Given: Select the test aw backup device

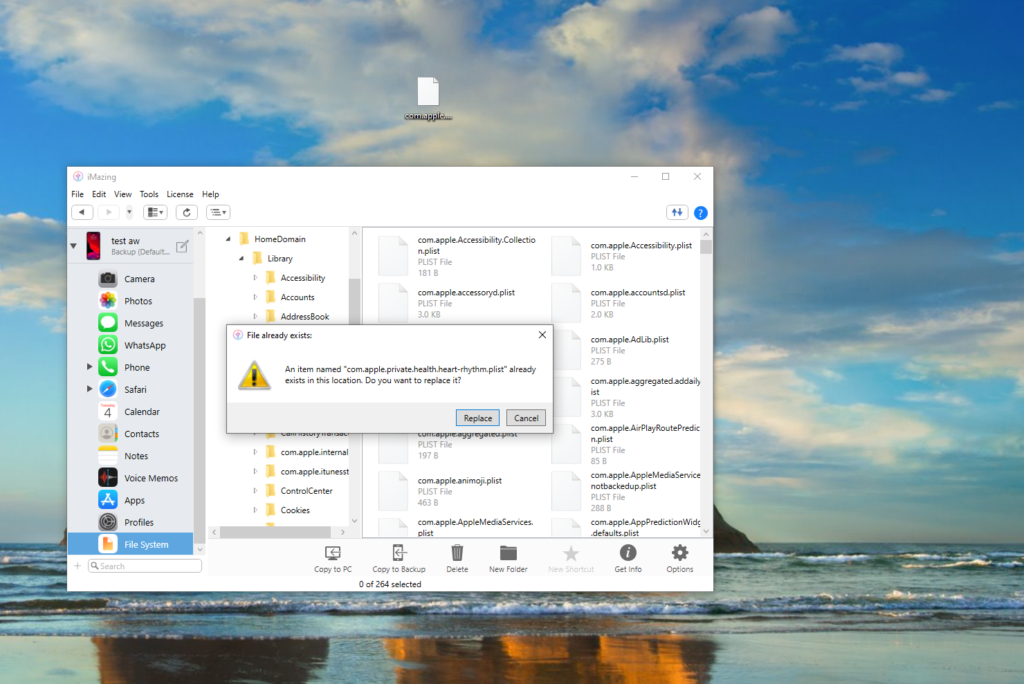Looking at the screenshot, I should [x=131, y=246].
